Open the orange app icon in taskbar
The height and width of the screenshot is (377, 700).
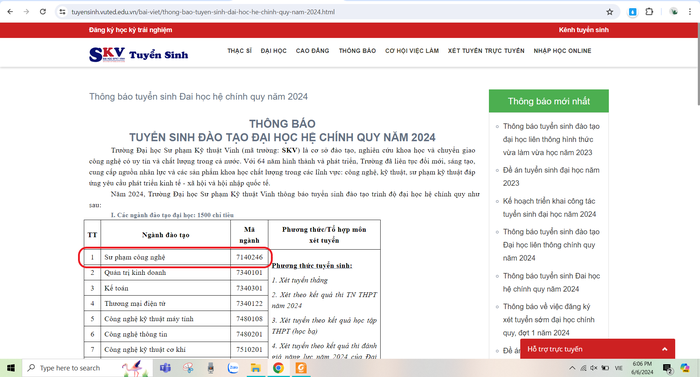coord(301,368)
